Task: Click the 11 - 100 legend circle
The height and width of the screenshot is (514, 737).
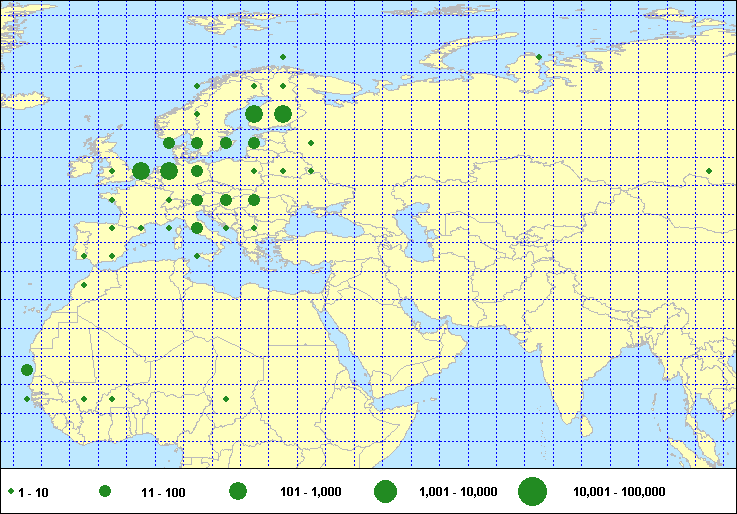Action: click(105, 491)
